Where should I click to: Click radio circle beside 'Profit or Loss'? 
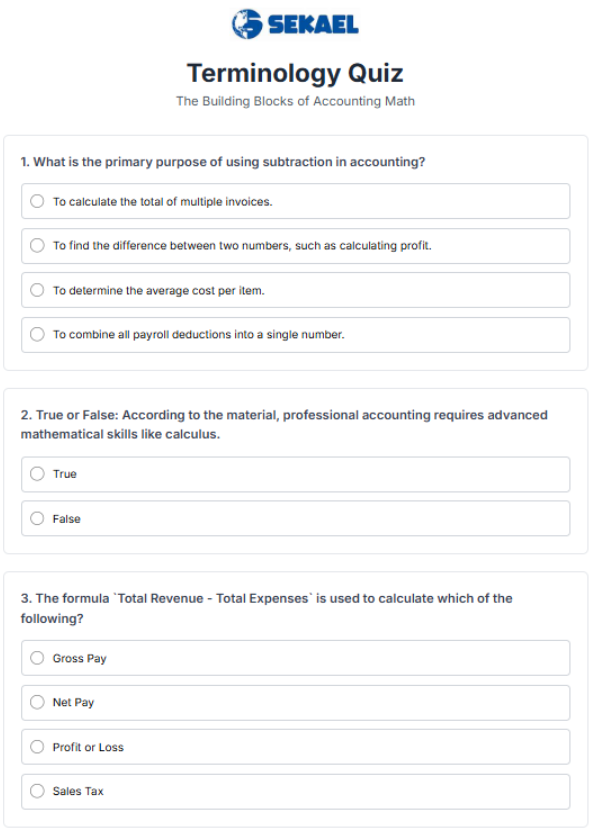point(37,748)
